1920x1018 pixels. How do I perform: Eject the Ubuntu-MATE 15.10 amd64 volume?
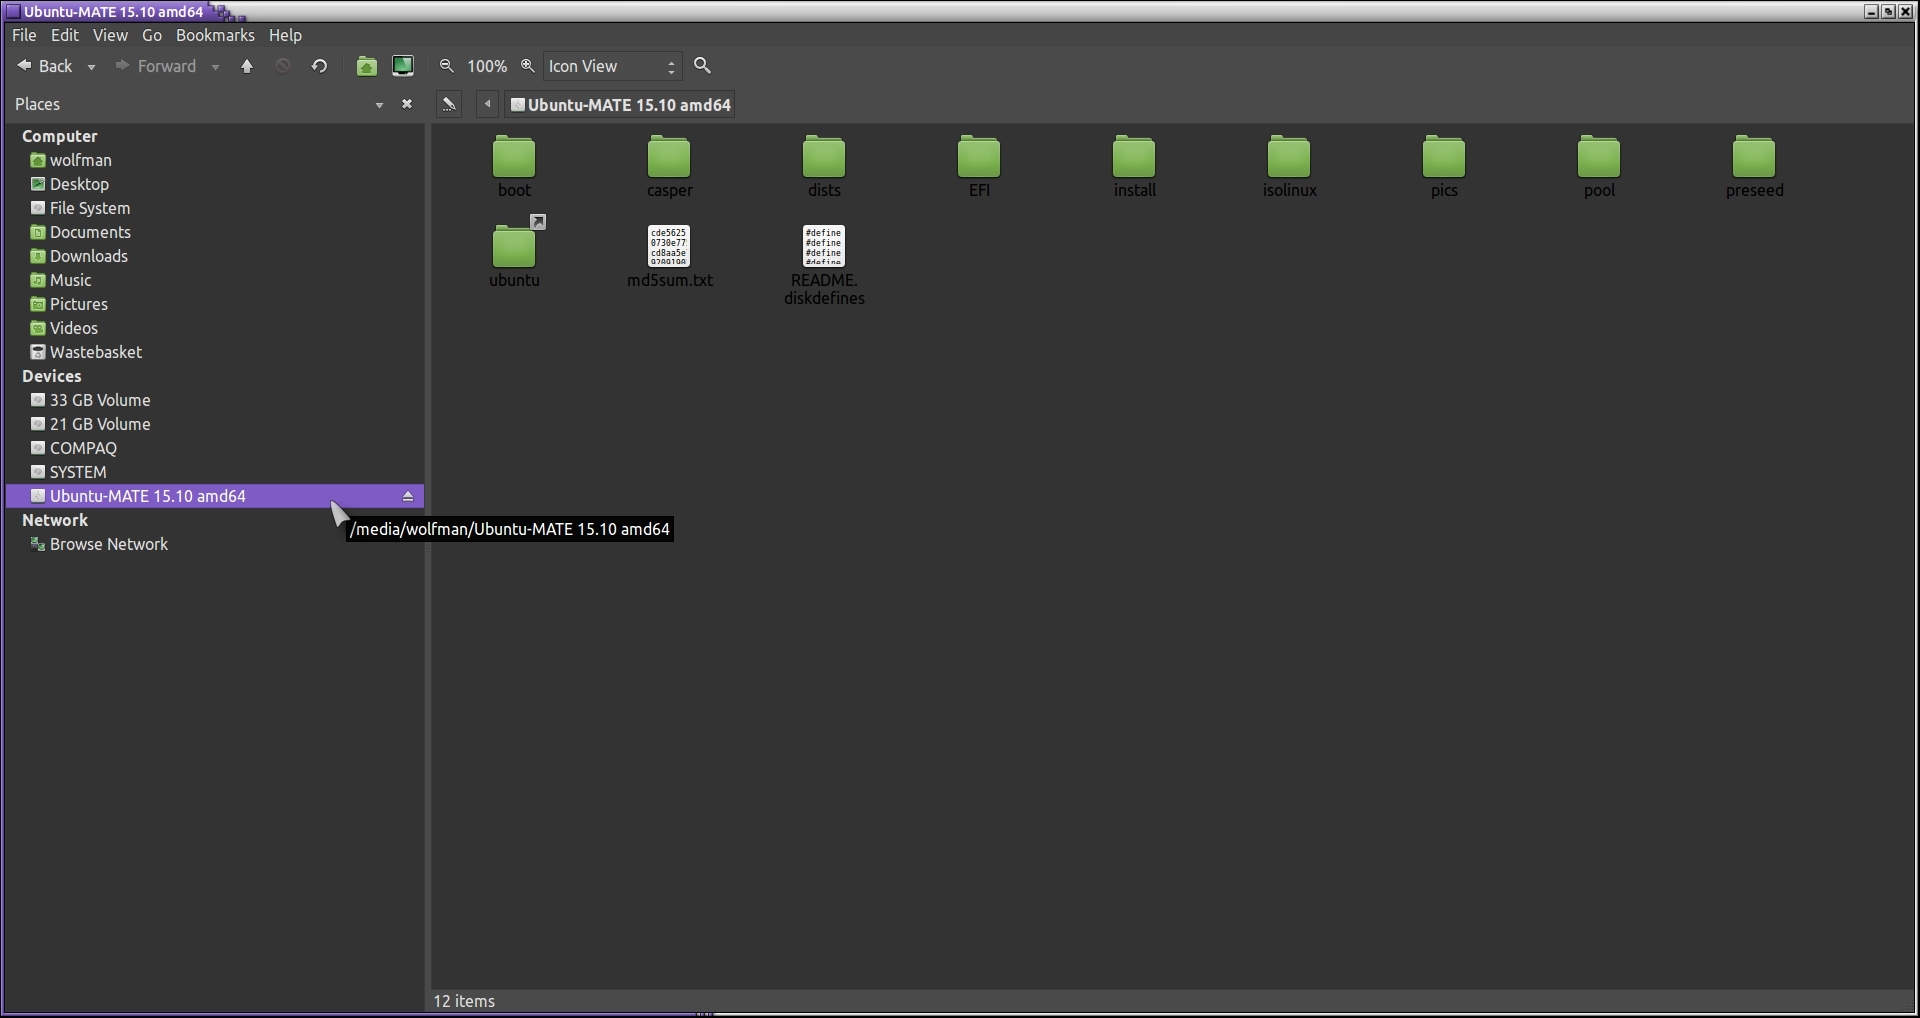(x=408, y=496)
